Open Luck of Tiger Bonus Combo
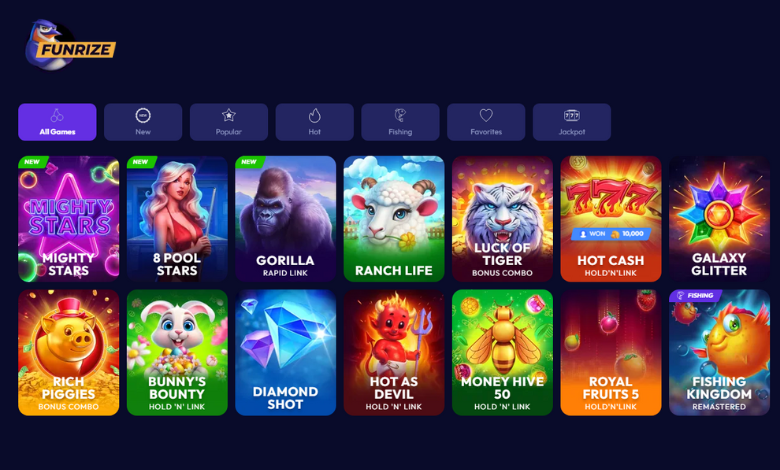780x470 pixels. click(x=502, y=219)
